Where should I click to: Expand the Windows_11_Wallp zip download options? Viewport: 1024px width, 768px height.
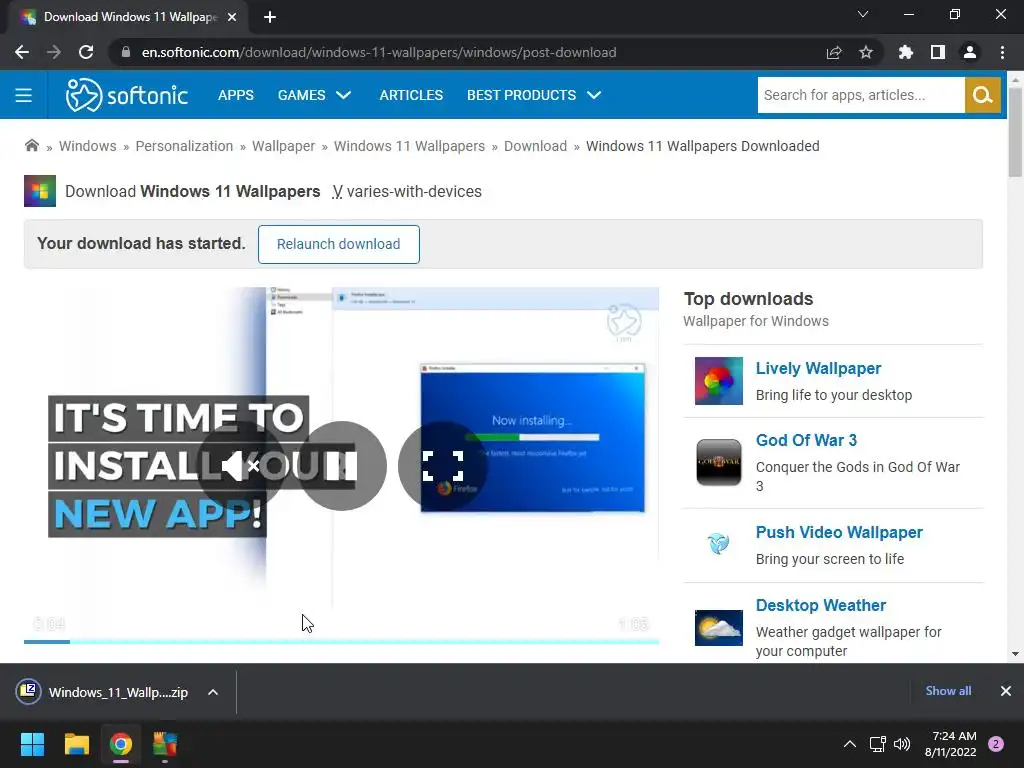tap(213, 692)
